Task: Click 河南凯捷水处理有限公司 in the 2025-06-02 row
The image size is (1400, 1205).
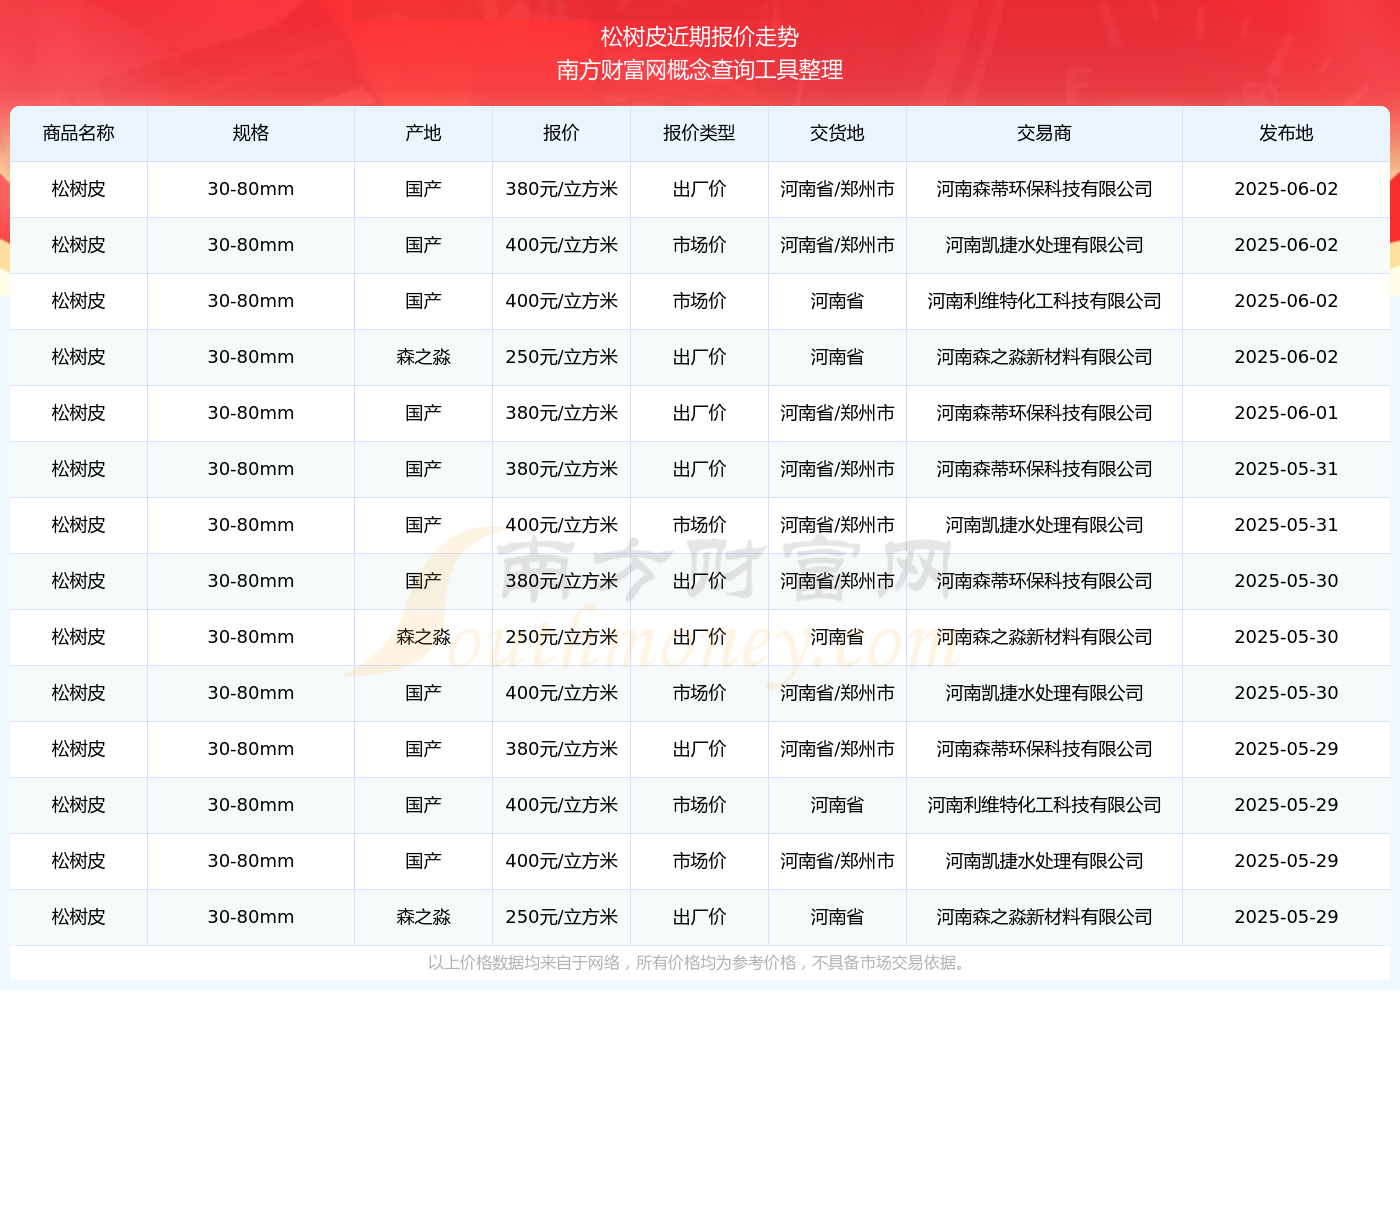Action: 1044,245
